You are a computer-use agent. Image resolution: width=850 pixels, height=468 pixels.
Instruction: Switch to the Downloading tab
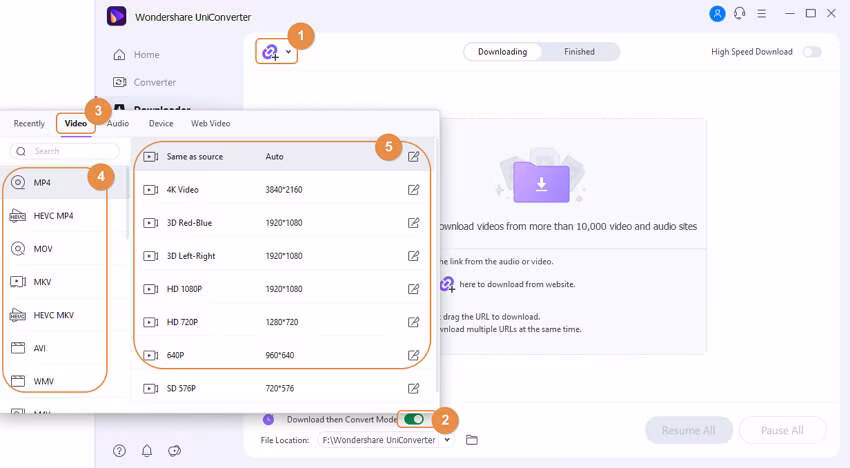click(x=503, y=52)
